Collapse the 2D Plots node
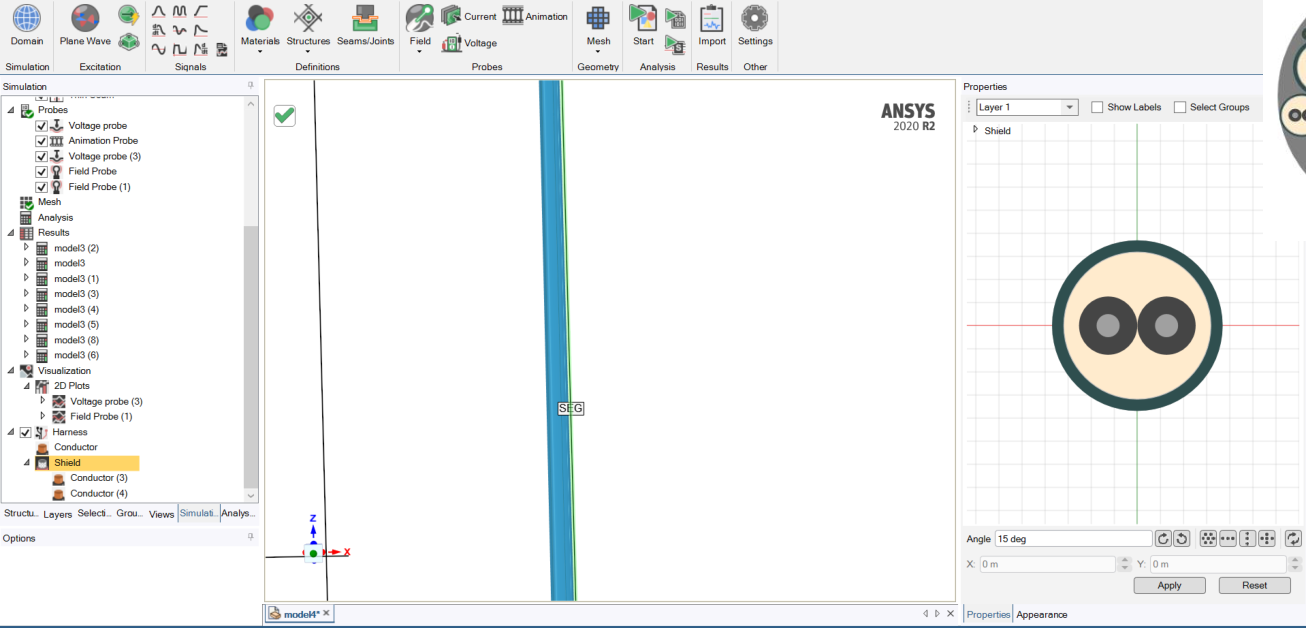This screenshot has width=1306, height=628. 27,385
